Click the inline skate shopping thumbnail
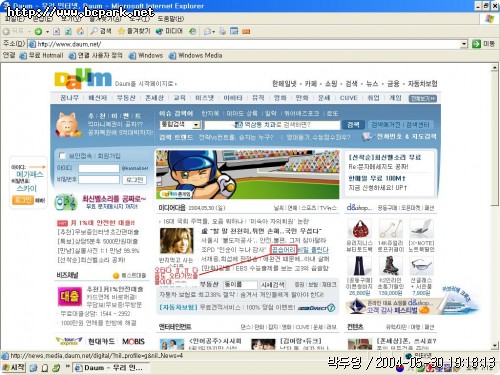This screenshot has height=375, width=500. [x=391, y=266]
